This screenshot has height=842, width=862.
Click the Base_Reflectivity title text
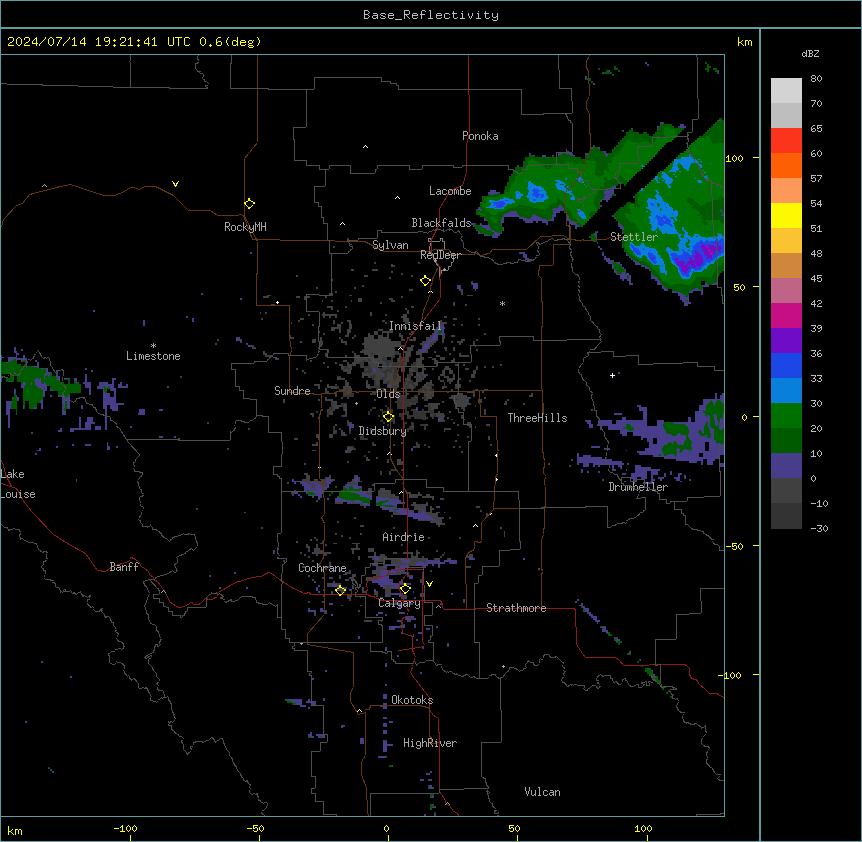431,15
